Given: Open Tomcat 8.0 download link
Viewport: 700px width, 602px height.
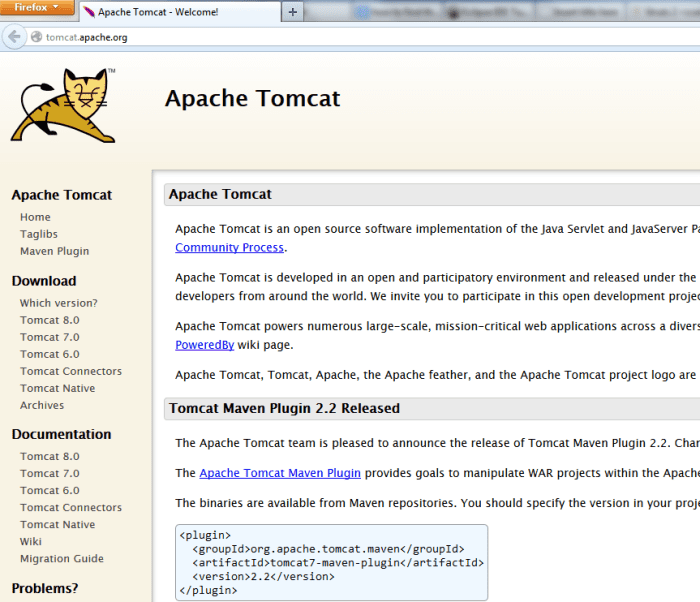Looking at the screenshot, I should click(49, 320).
